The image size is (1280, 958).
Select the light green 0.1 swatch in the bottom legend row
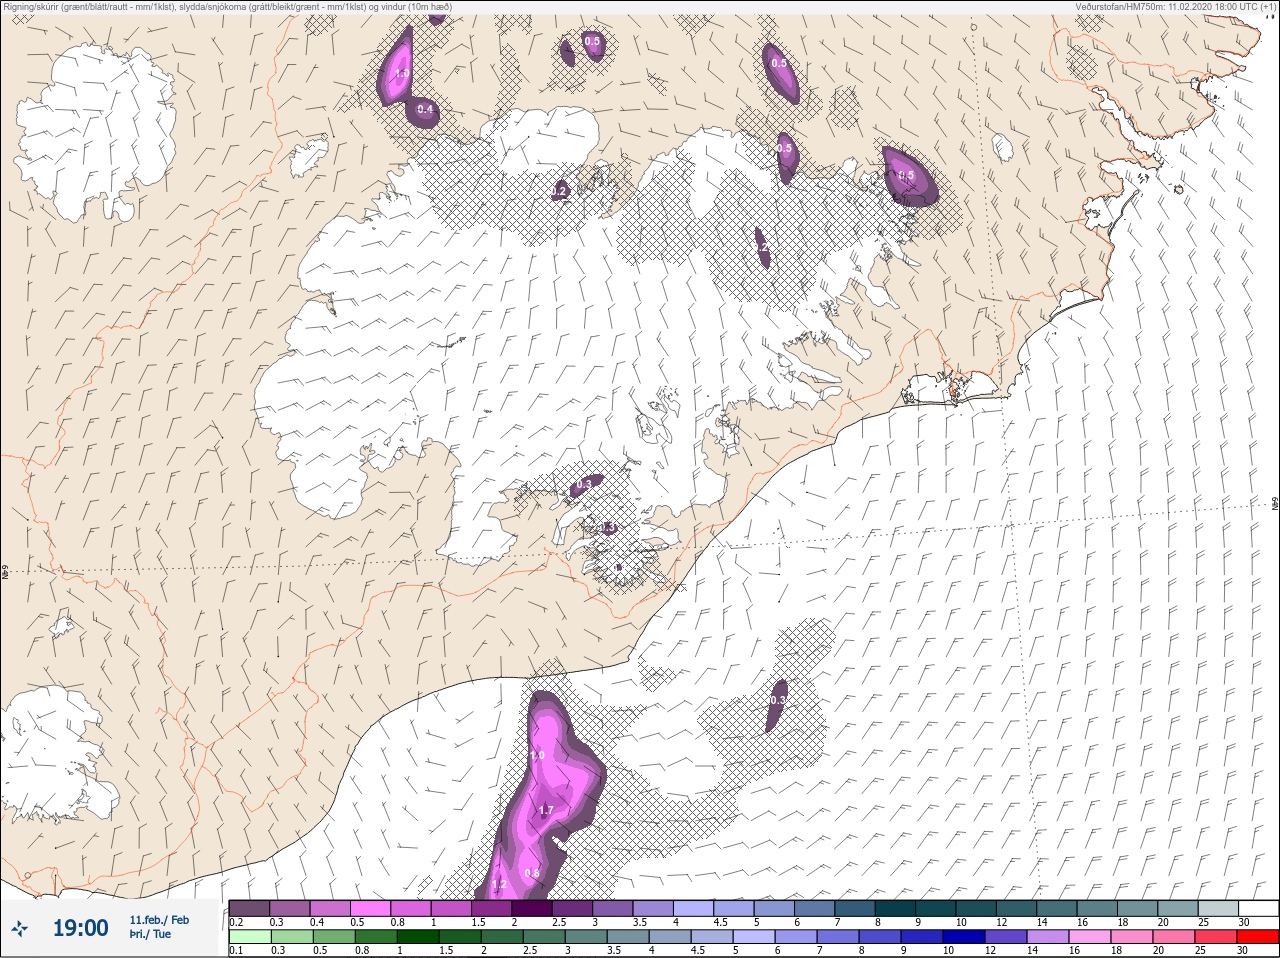(249, 937)
